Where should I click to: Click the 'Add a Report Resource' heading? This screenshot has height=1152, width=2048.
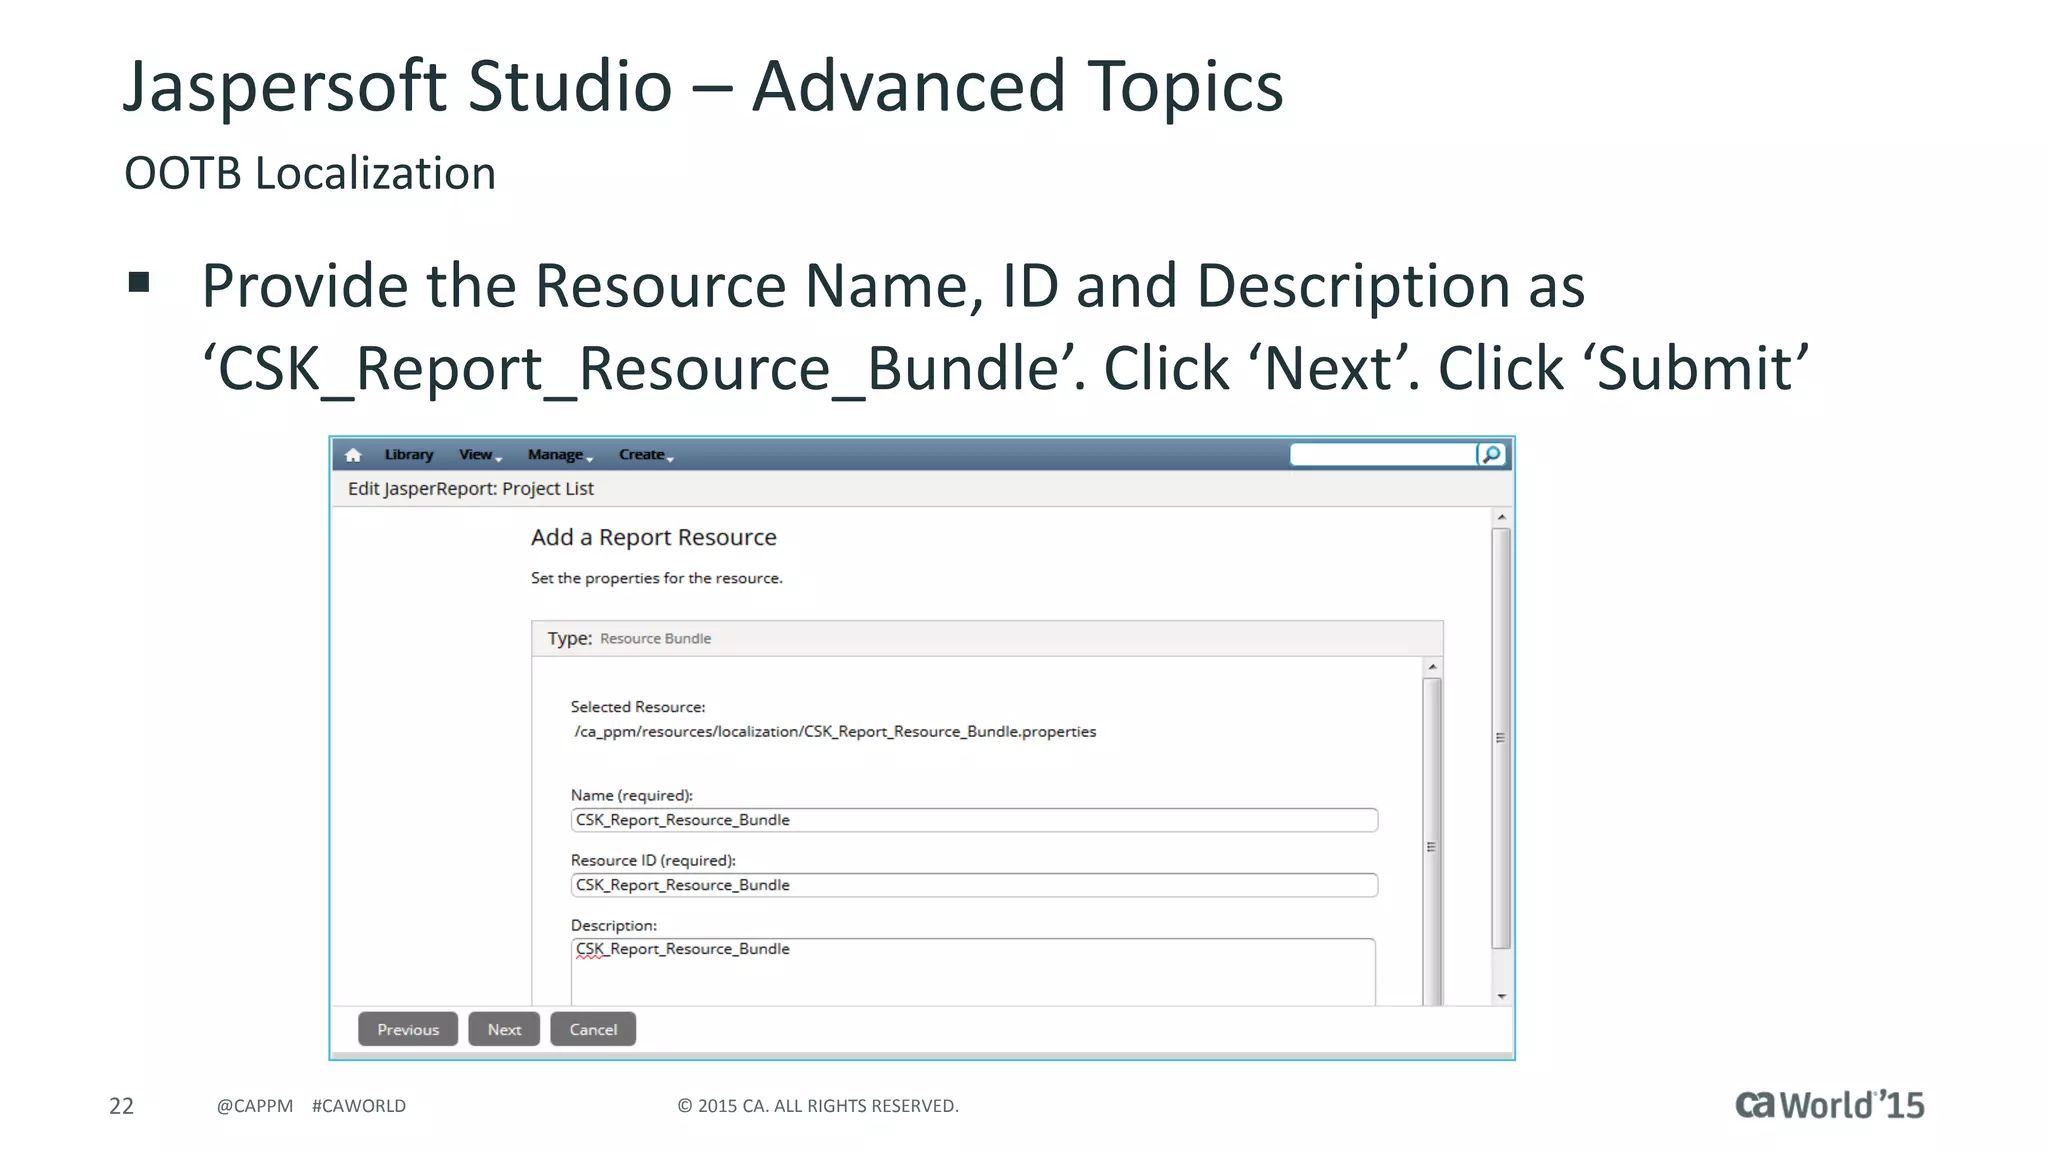654,538
